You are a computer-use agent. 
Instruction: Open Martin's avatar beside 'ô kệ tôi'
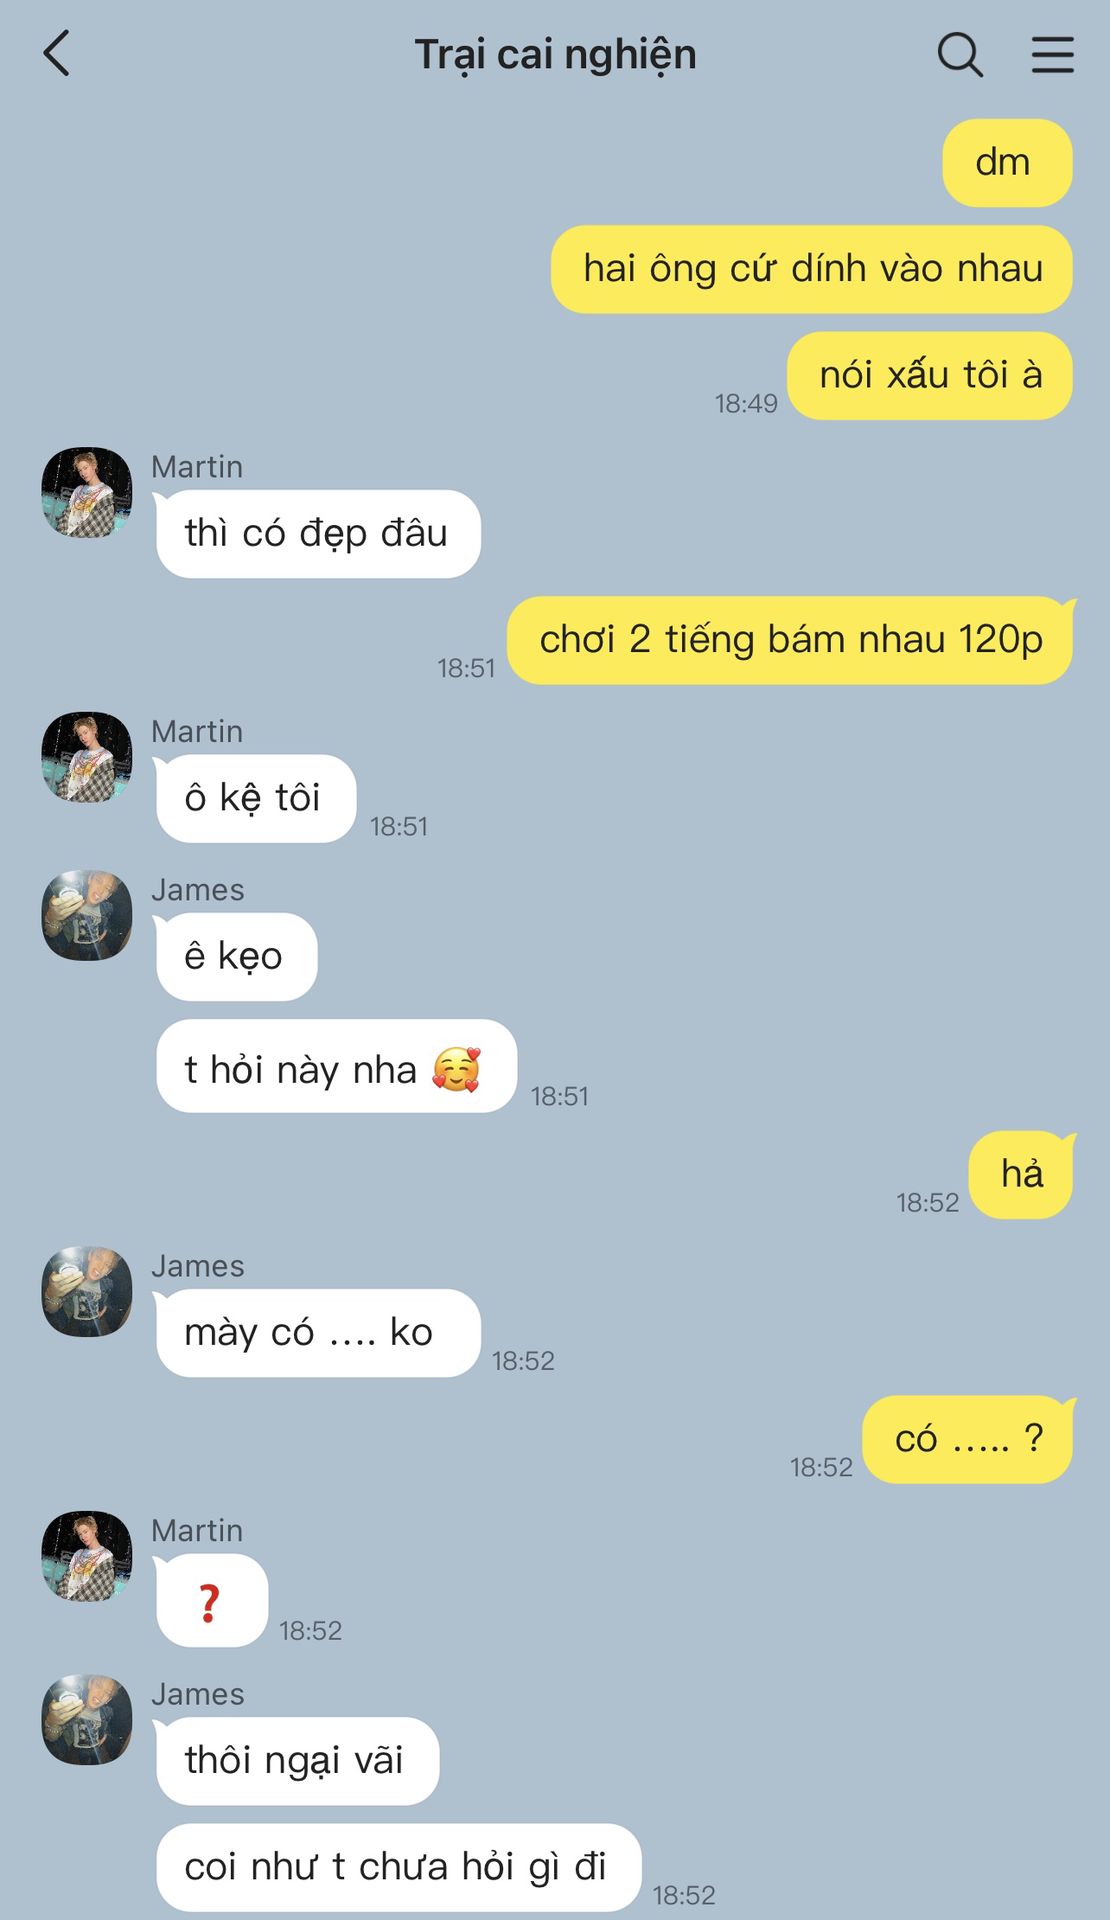click(x=87, y=757)
